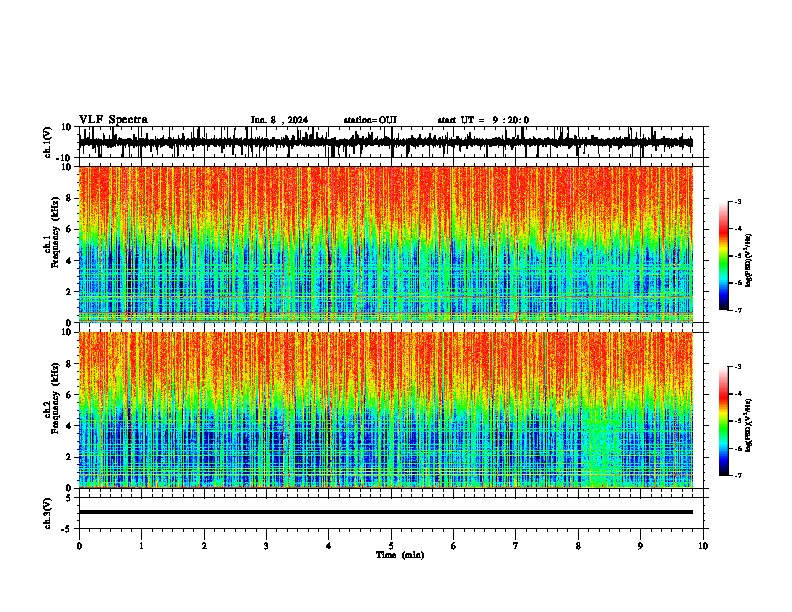Click the "-3" label on ch.1 color bar
This screenshot has width=792, height=612.
point(737,201)
